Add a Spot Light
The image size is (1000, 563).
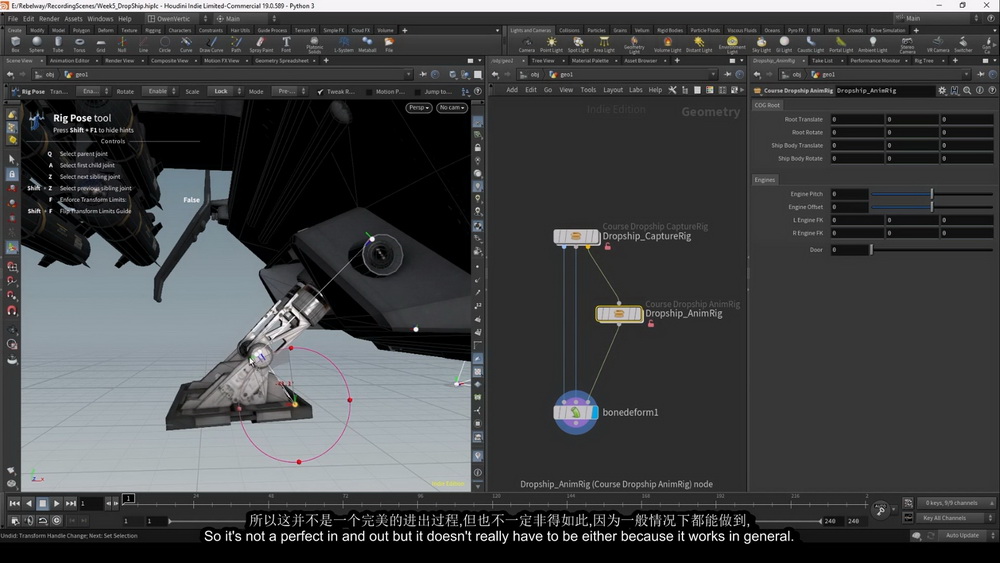578,45
